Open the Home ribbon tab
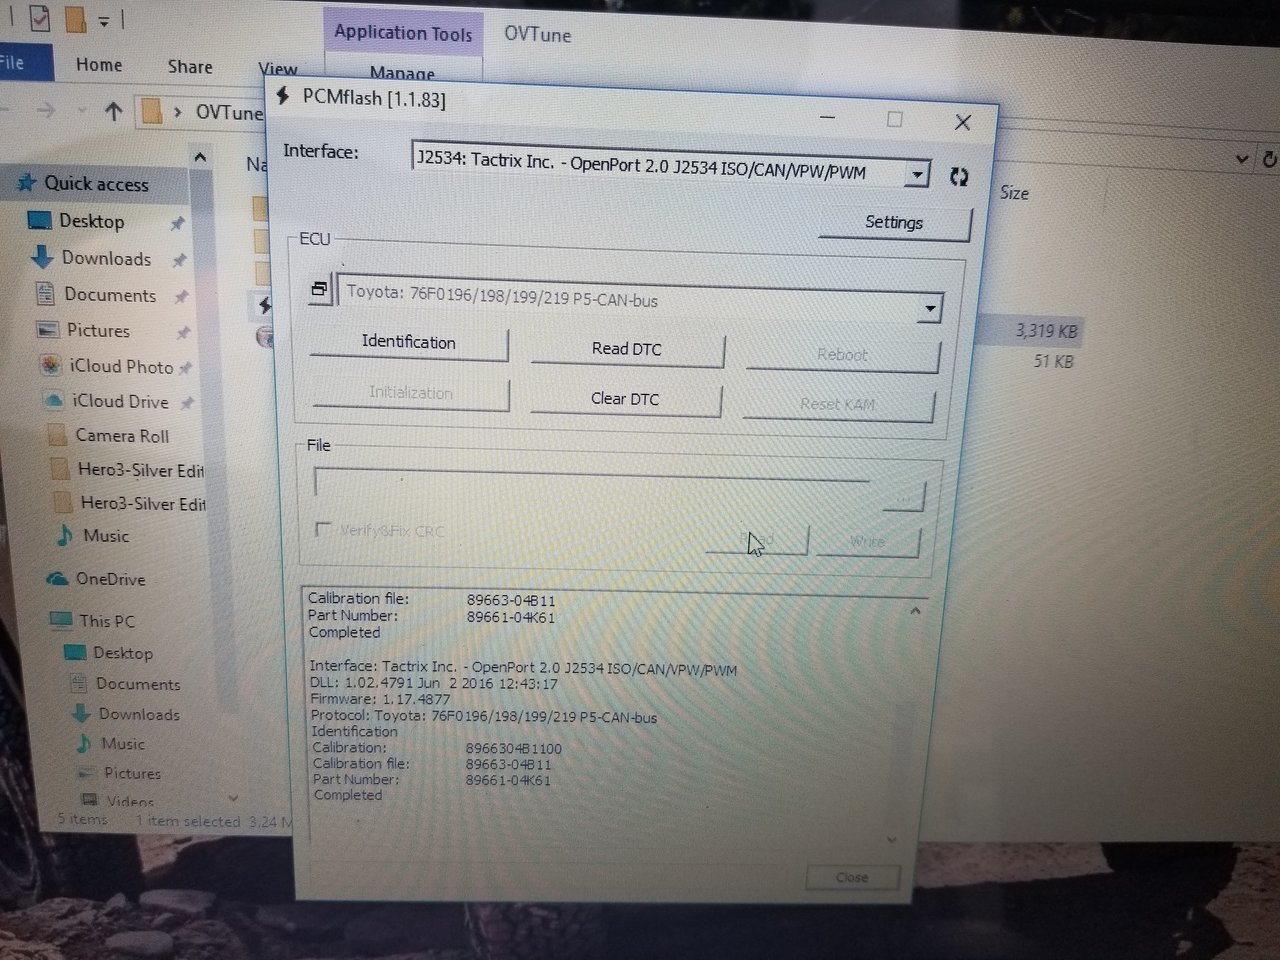The width and height of the screenshot is (1280, 960). (99, 65)
